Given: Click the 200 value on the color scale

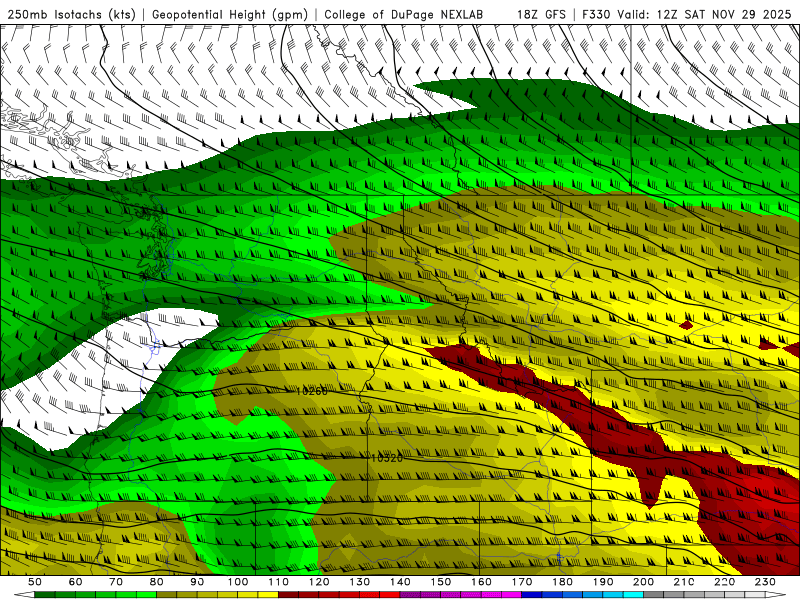Looking at the screenshot, I should tap(644, 582).
